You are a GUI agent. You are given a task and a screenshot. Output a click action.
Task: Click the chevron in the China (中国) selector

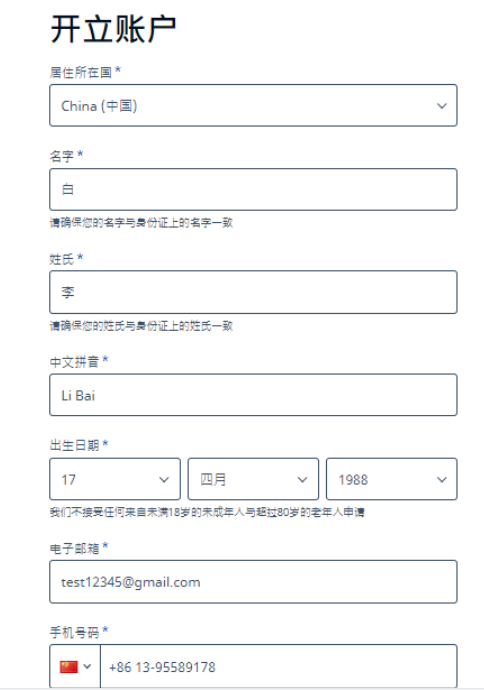[x=441, y=106]
